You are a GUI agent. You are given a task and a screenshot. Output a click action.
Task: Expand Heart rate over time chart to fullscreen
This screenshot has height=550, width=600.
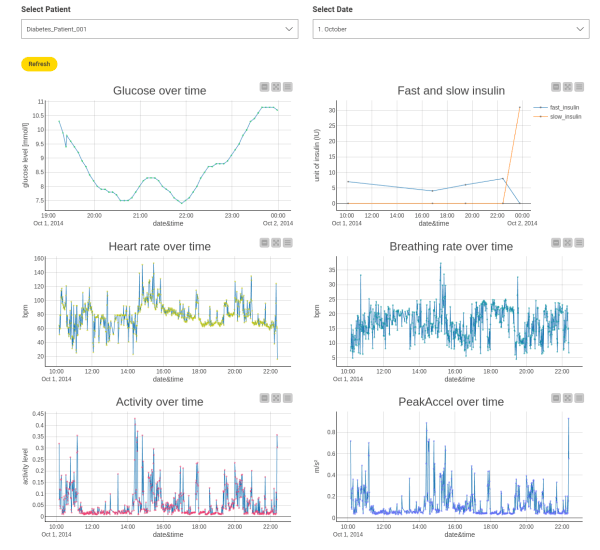pos(276,243)
